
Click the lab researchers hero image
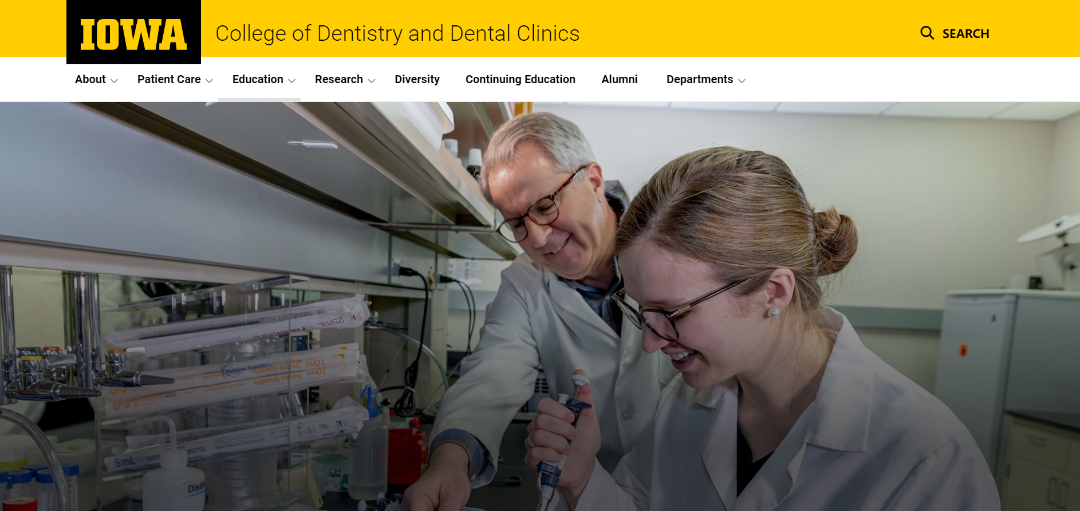click(540, 306)
